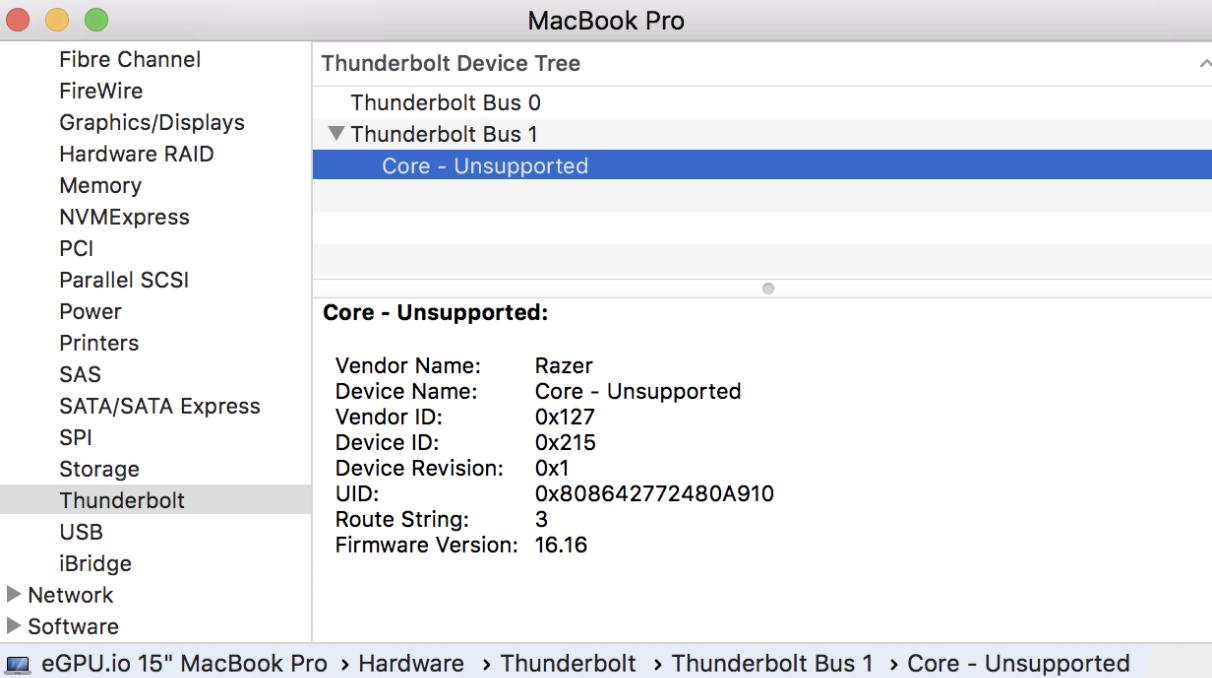
Task: Collapse the Thunderbolt Bus 1 tree
Action: point(336,134)
